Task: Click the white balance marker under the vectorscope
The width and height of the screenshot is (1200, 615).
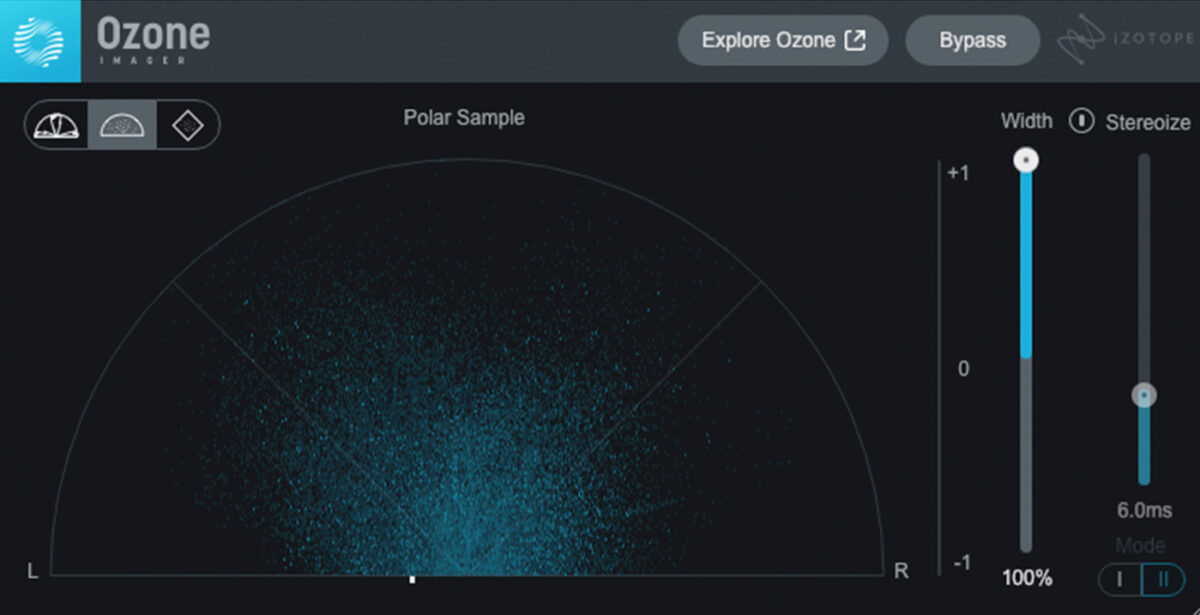Action: (412, 579)
